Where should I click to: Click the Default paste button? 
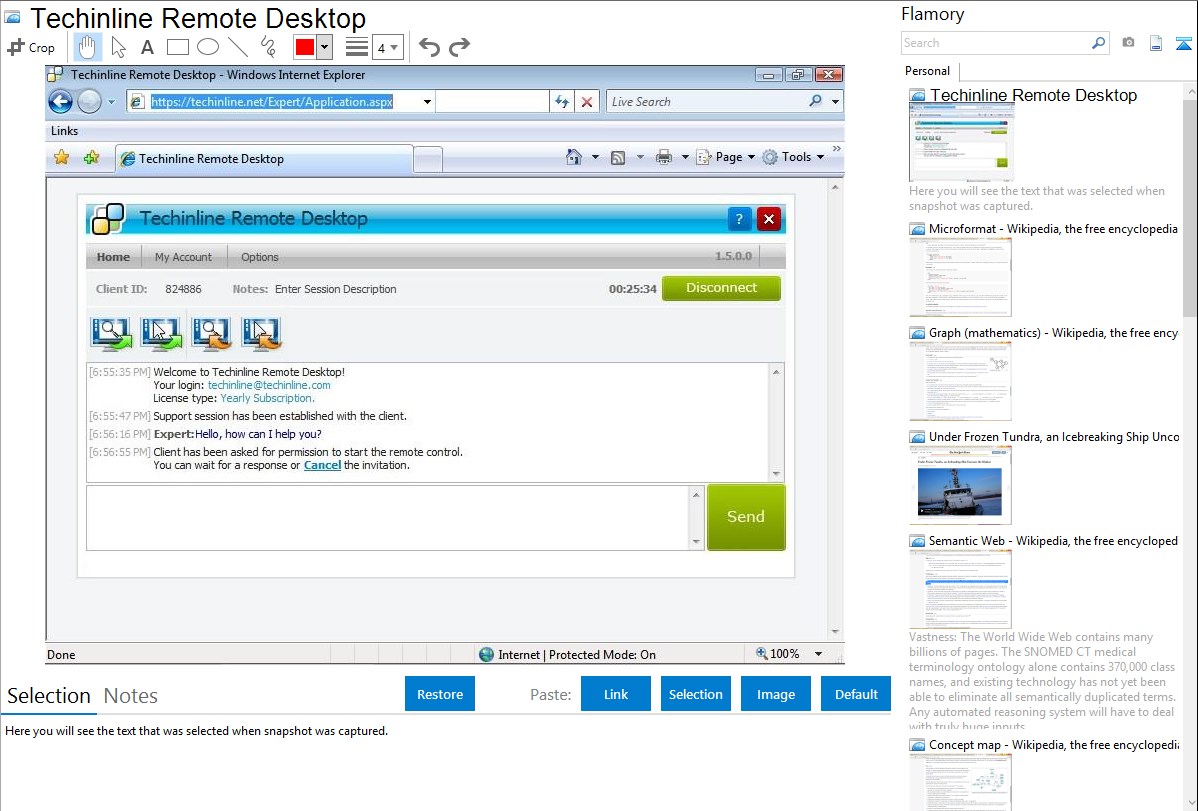pos(856,694)
